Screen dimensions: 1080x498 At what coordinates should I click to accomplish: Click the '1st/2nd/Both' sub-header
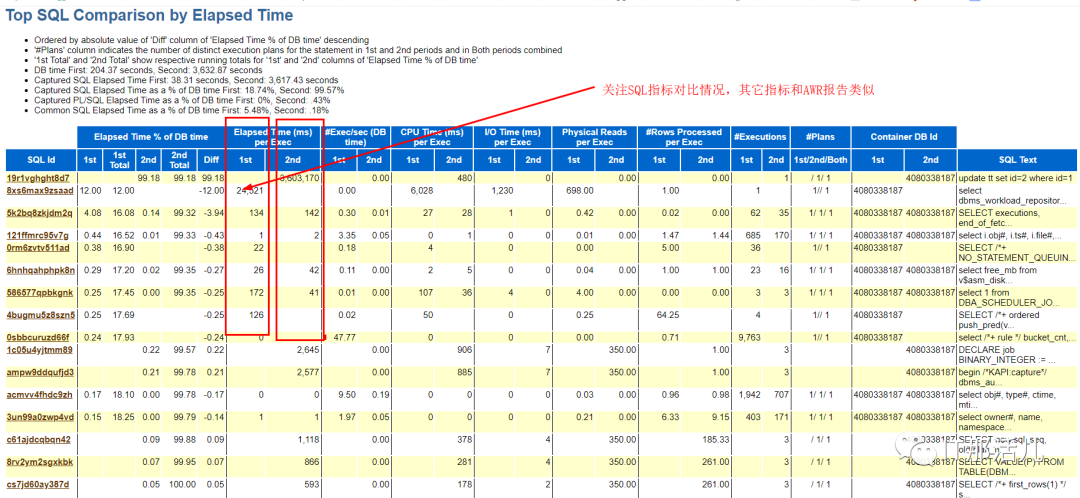pyautogui.click(x=820, y=160)
